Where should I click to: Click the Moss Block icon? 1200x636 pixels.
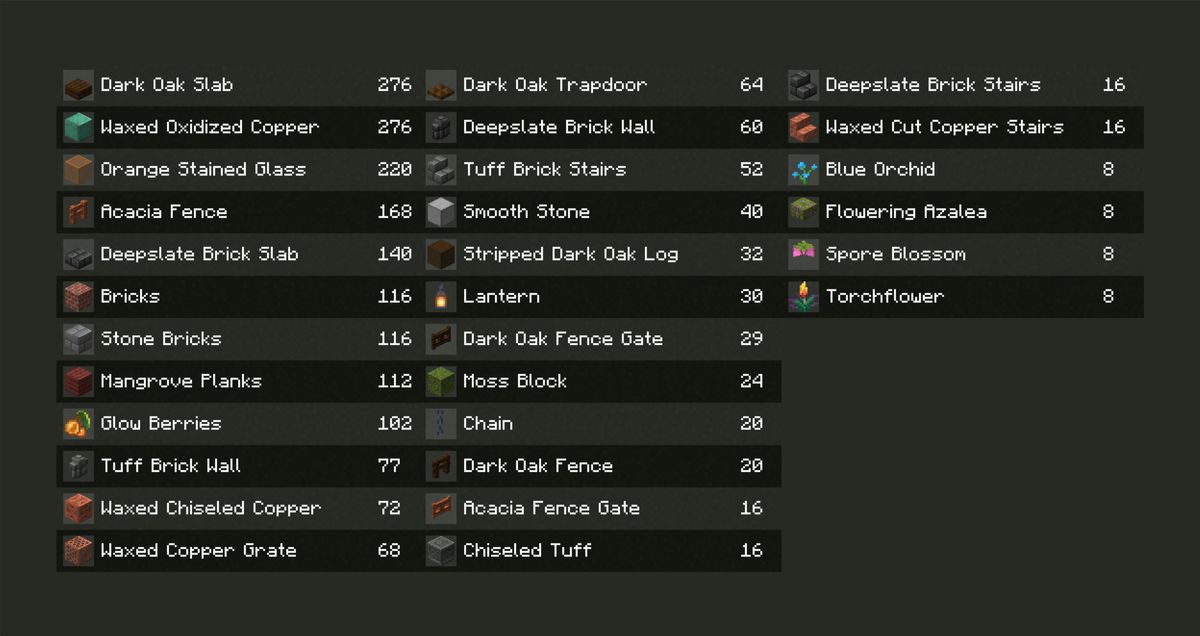[440, 381]
